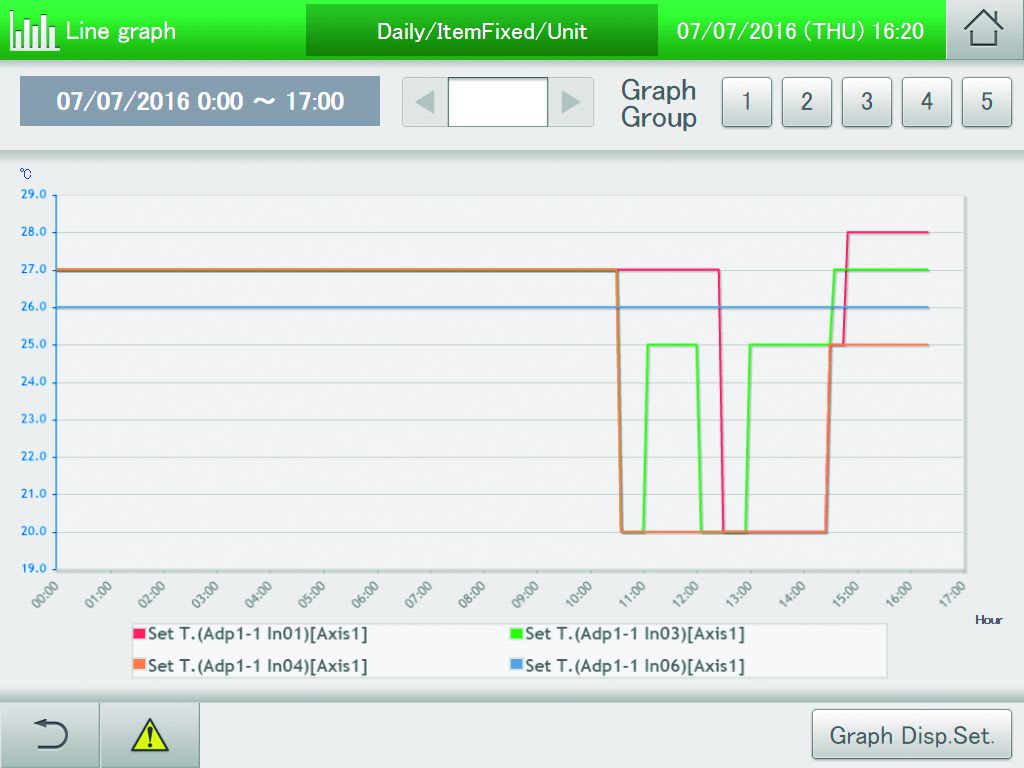This screenshot has height=768, width=1024.
Task: Click orange swatch for Adp1-1 In04 legend
Action: pyautogui.click(x=139, y=666)
